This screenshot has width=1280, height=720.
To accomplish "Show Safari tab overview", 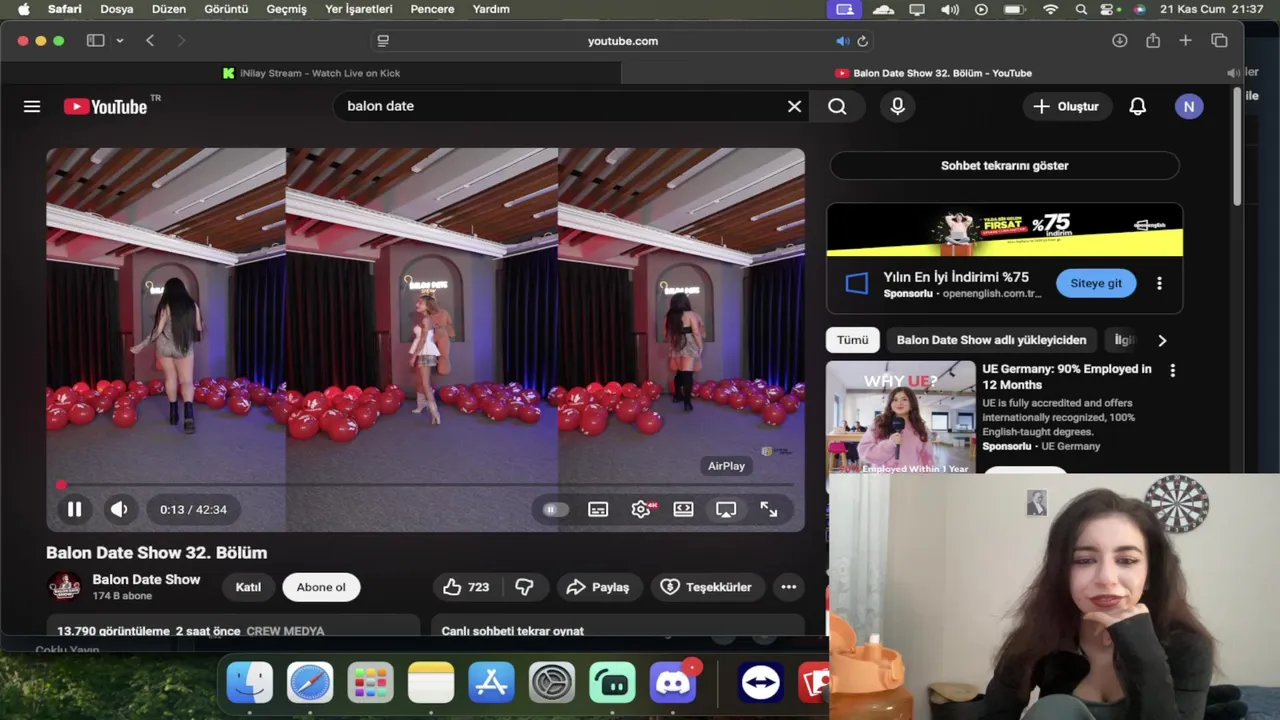I will [x=1219, y=41].
